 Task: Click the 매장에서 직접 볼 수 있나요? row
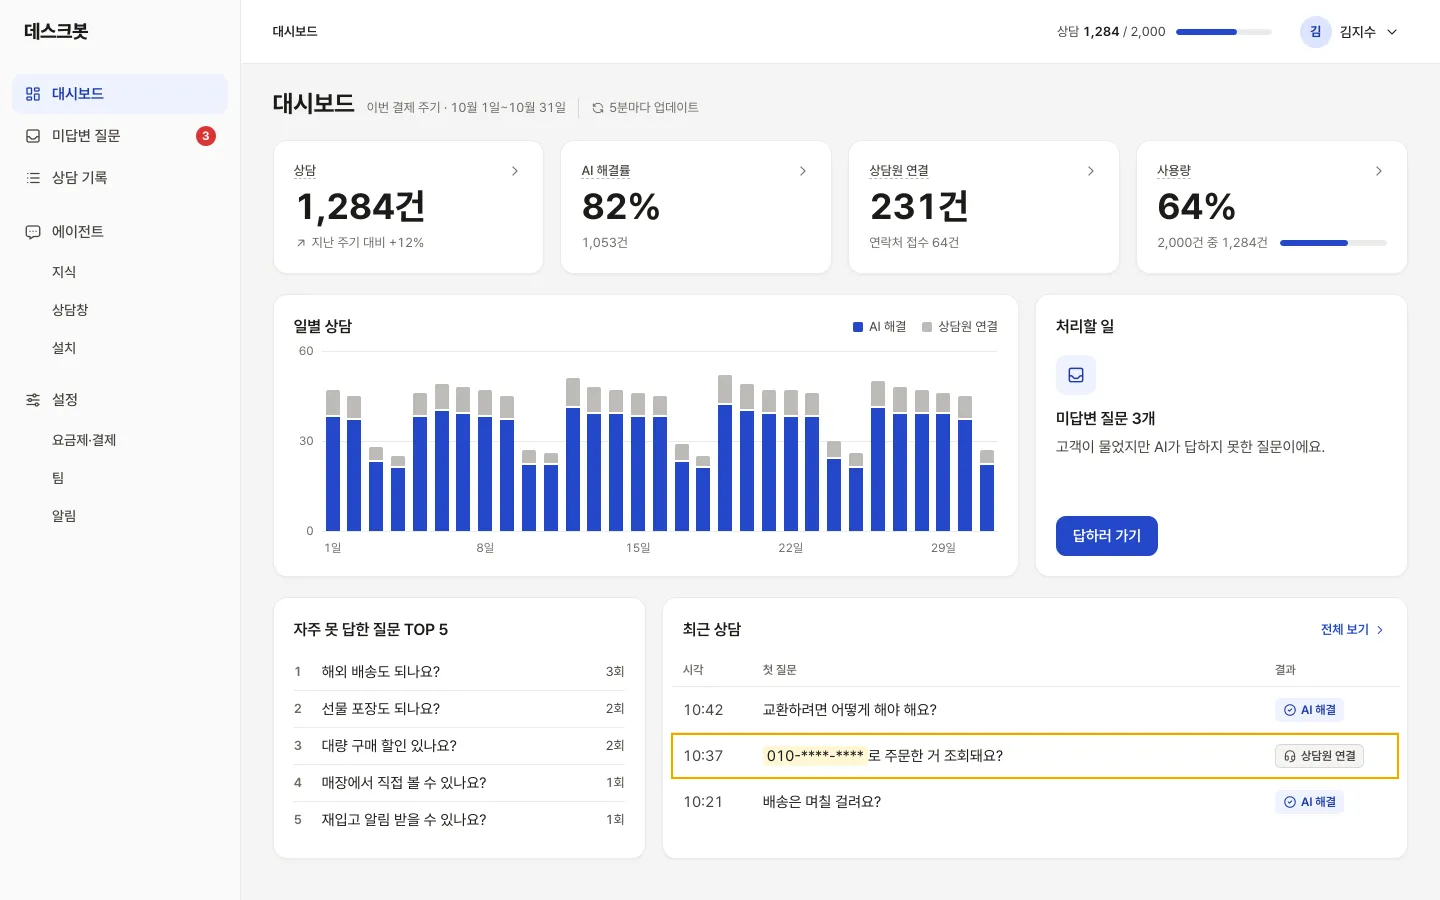coord(459,783)
